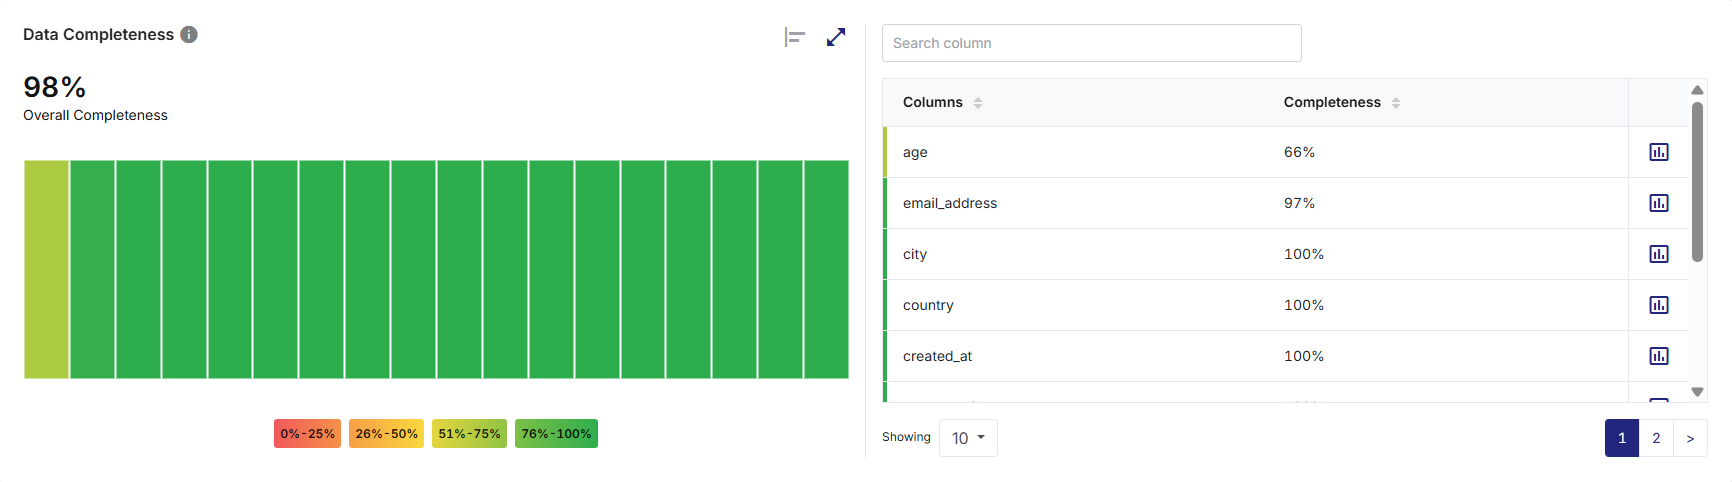Screen dimensions: 1732x482
Task: Click the info icon beside Data Completeness
Action: click(x=189, y=34)
